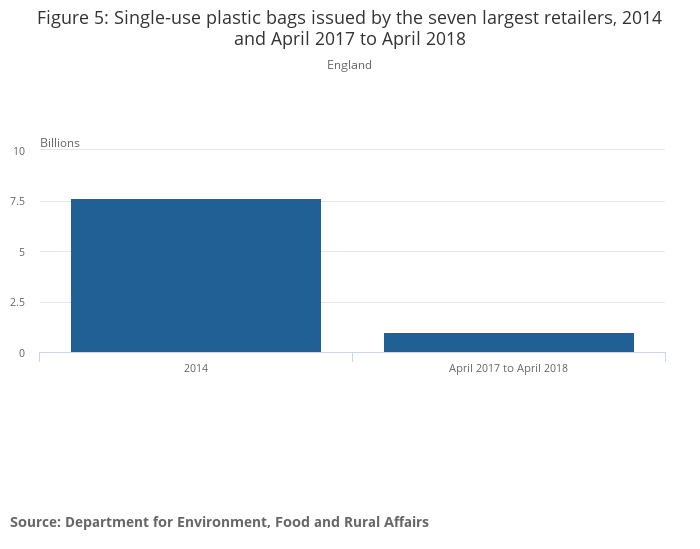Click the Figure 5 chart title
700x549 pixels.
[349, 29]
